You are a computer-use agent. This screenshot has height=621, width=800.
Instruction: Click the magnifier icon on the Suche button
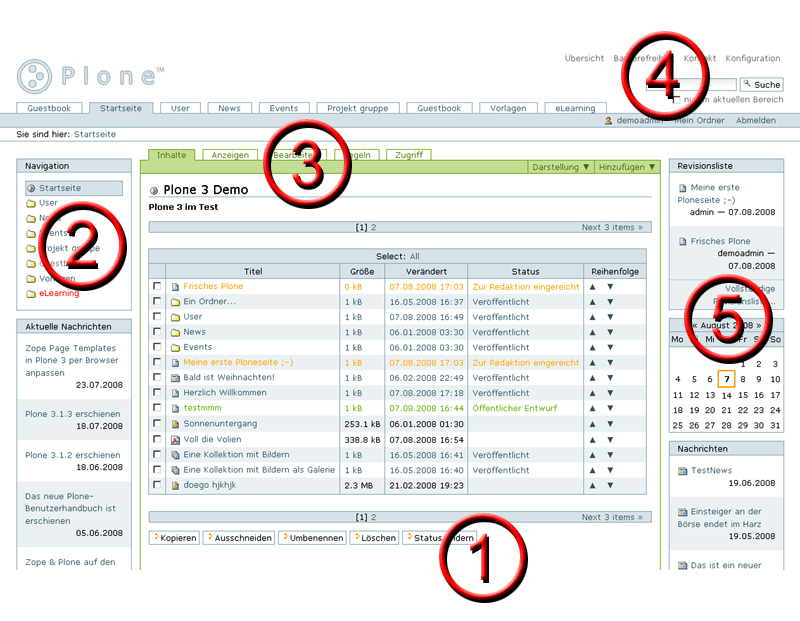pos(746,84)
